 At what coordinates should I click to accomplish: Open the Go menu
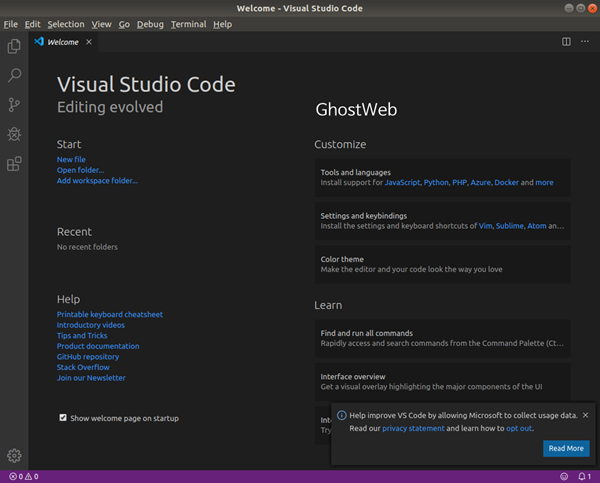click(x=124, y=24)
